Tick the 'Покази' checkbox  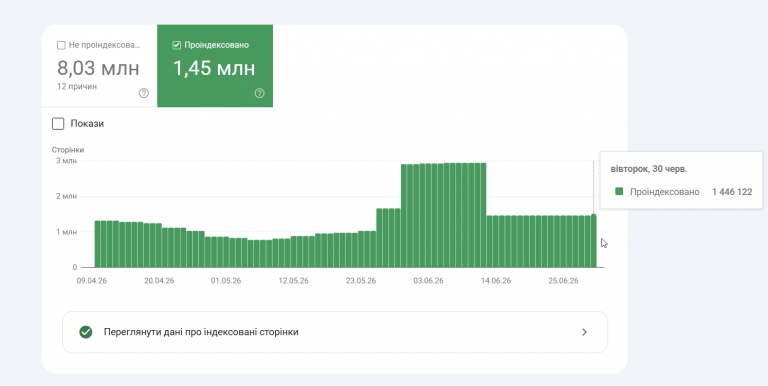point(58,123)
